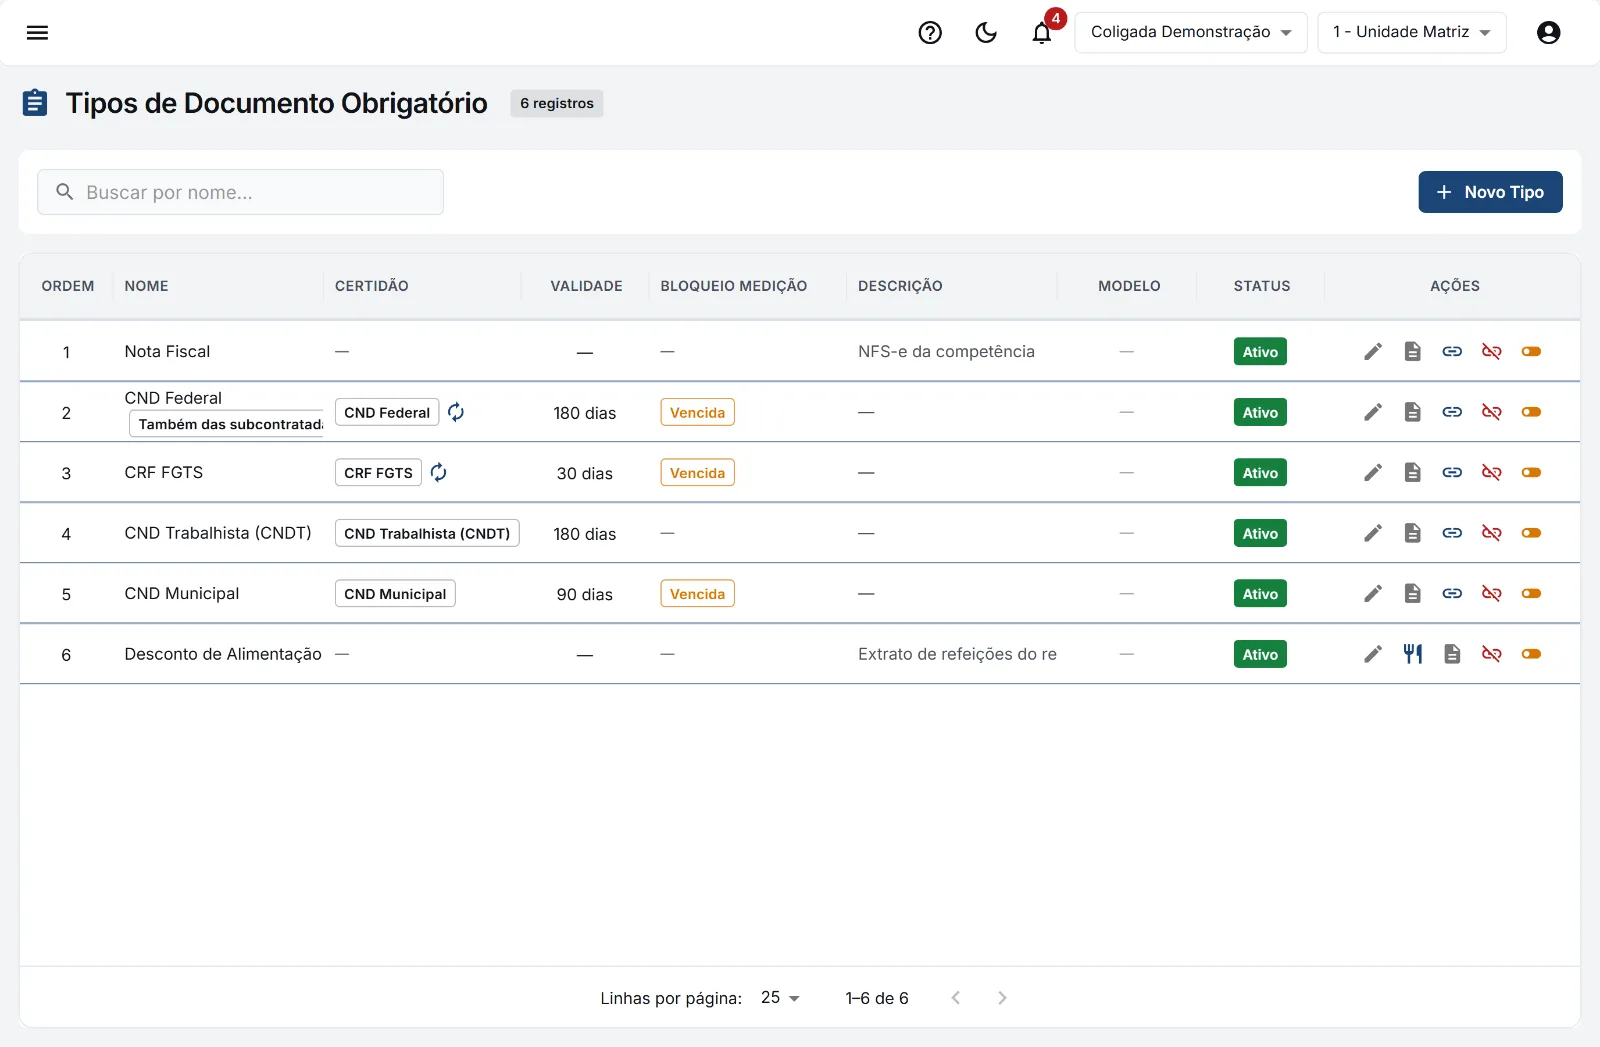This screenshot has width=1600, height=1047.
Task: Click the 180 dias value for CND Federal
Action: [585, 413]
